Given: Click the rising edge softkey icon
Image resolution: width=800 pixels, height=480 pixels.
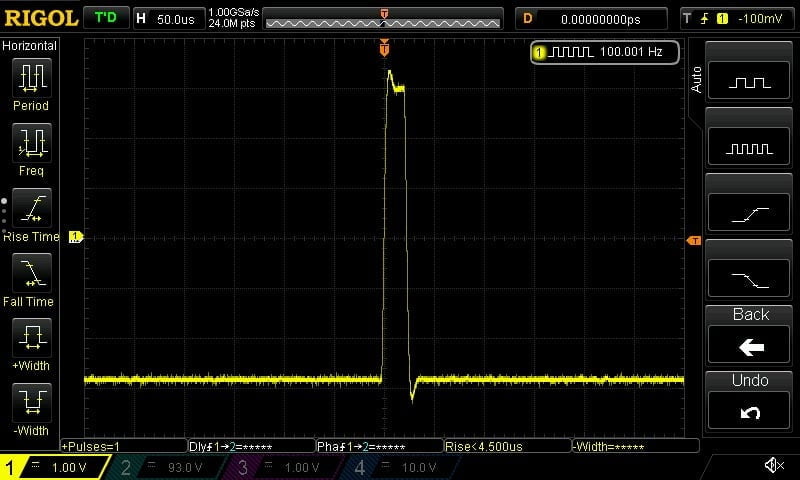Looking at the screenshot, I should (x=749, y=212).
